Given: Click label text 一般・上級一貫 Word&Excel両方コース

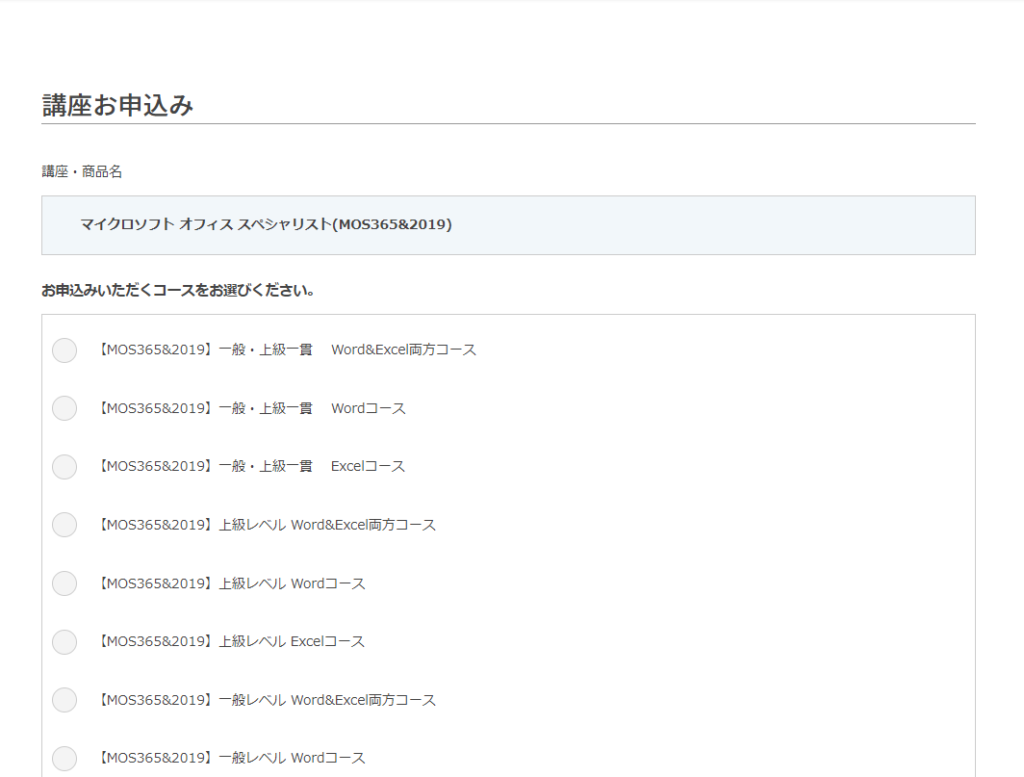Looking at the screenshot, I should pos(287,350).
